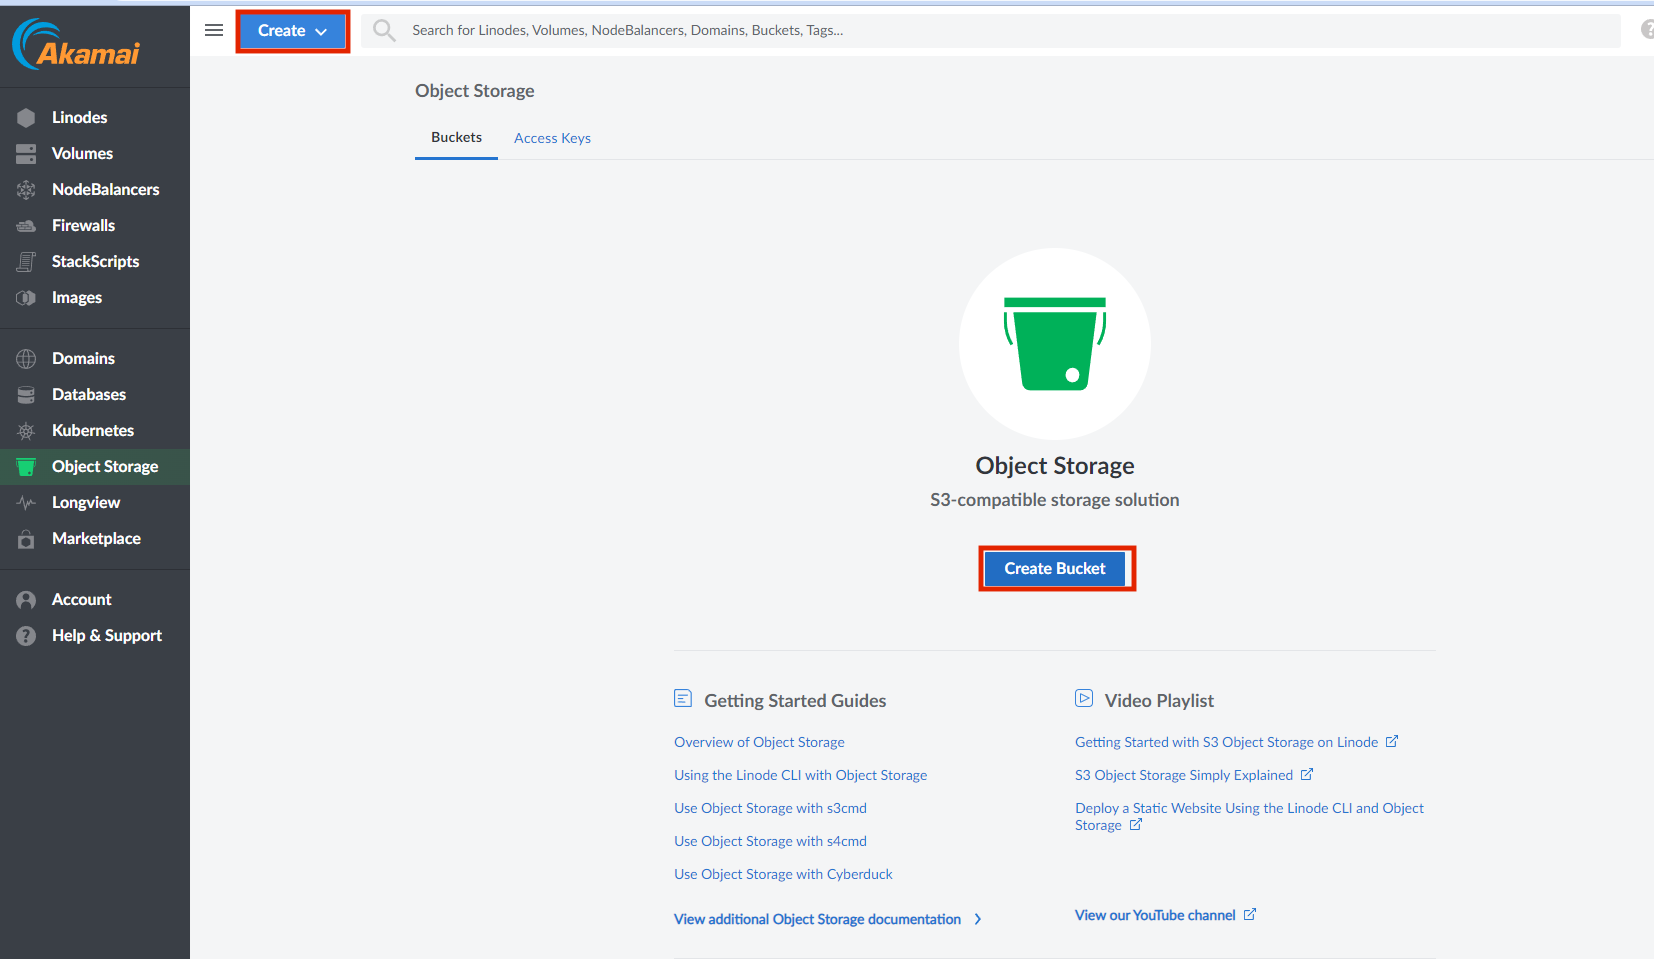The width and height of the screenshot is (1654, 959).
Task: Click the Domains globe icon in sidebar
Action: click(26, 359)
